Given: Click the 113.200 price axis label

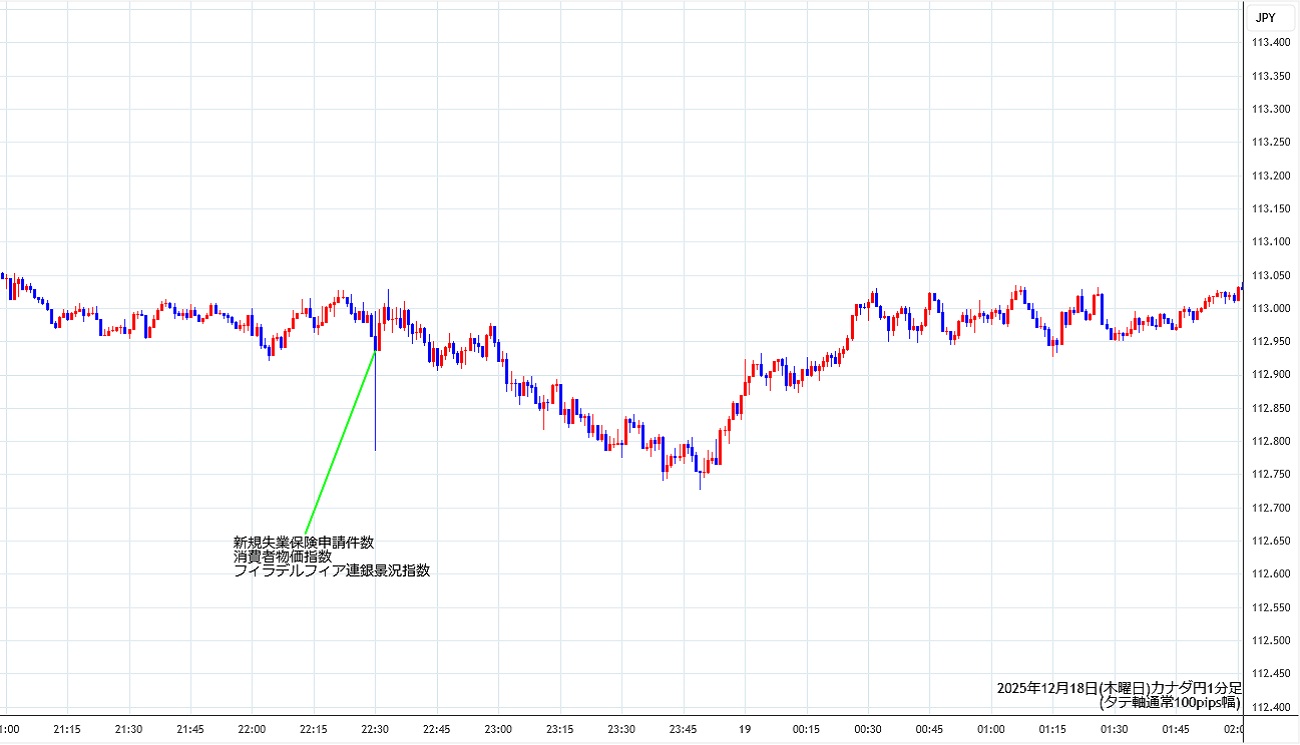Looking at the screenshot, I should click(x=1271, y=175).
